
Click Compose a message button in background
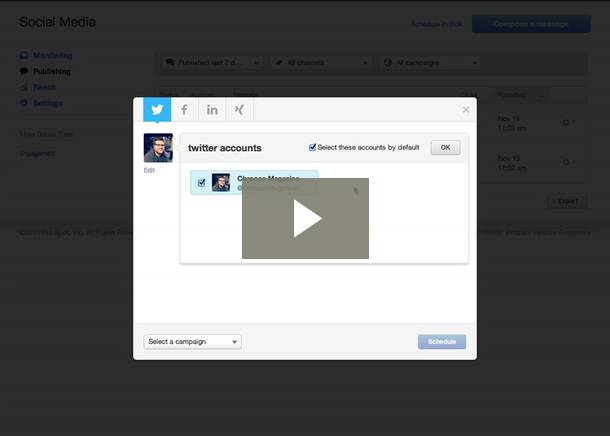531,24
